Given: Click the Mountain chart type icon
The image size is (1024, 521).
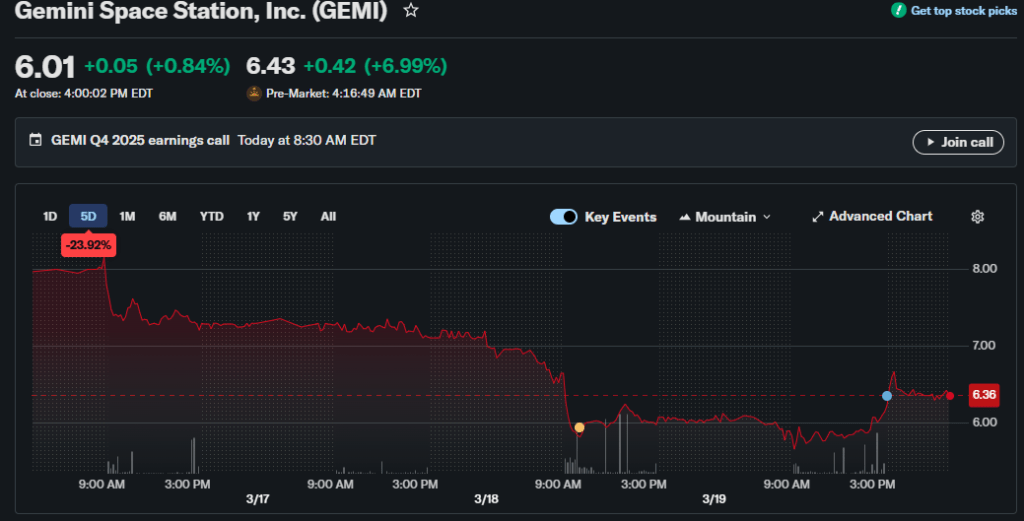Looking at the screenshot, I should (x=685, y=217).
